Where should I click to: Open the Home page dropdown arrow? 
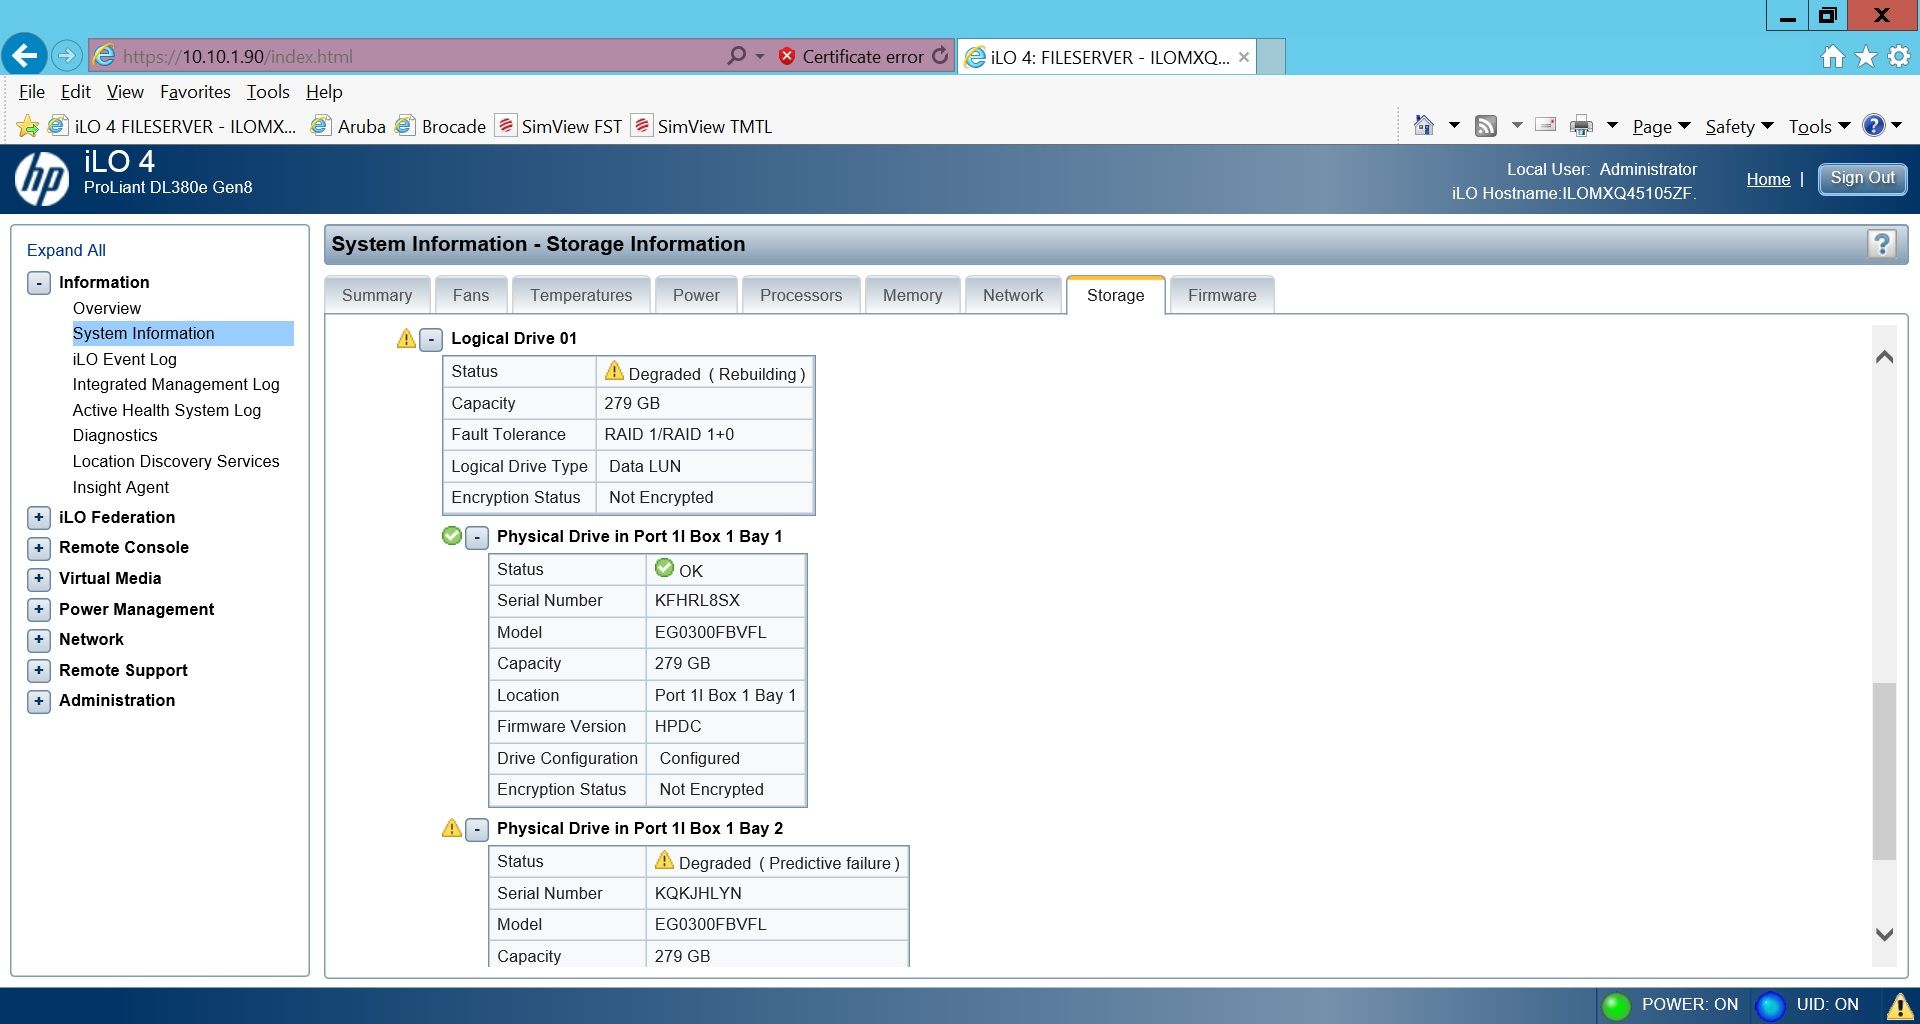click(x=1454, y=126)
